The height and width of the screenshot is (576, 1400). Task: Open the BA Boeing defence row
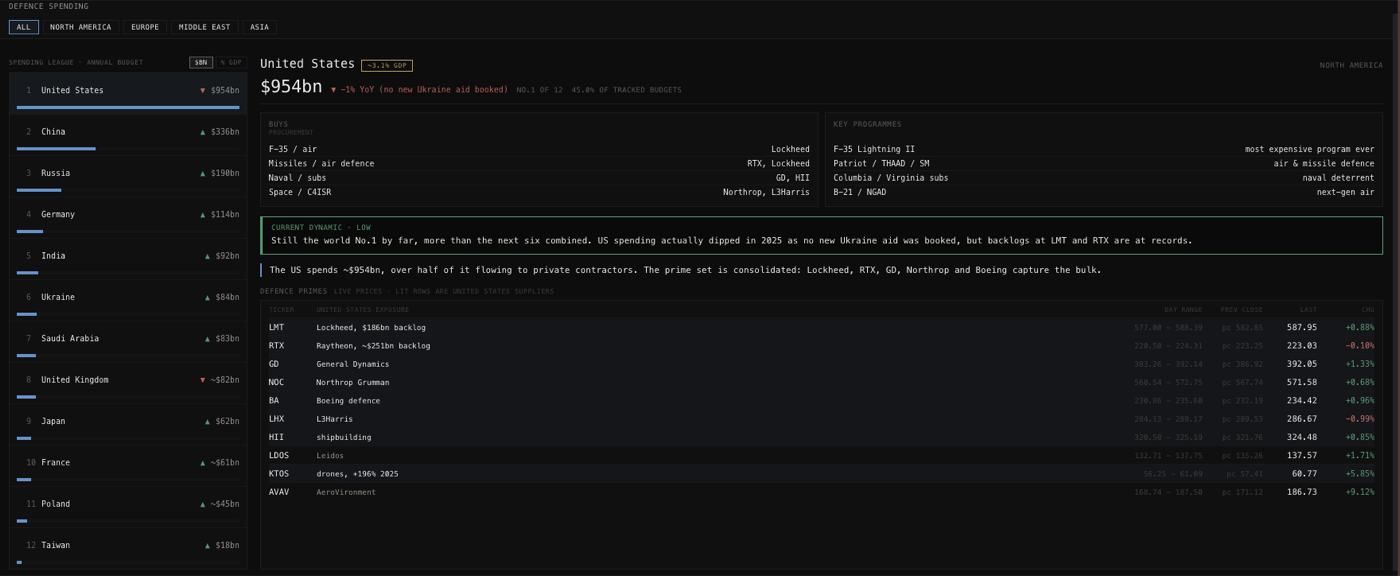[x=822, y=400]
